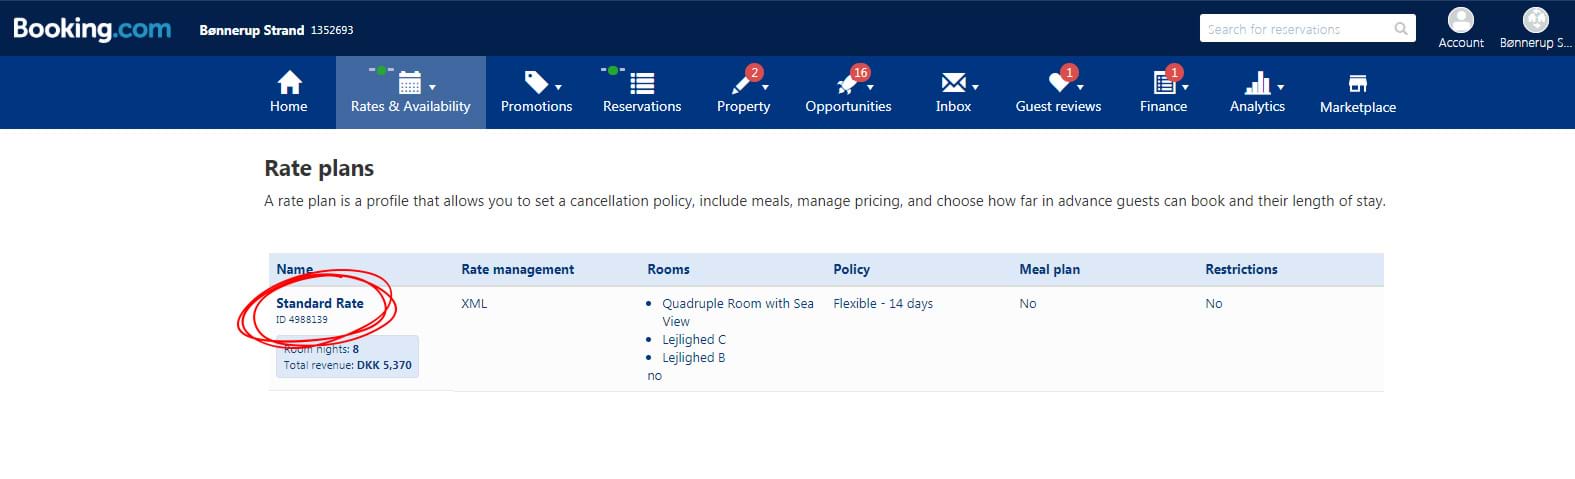The height and width of the screenshot is (479, 1575).
Task: Expand the Property menu dropdown arrow
Action: [765, 88]
